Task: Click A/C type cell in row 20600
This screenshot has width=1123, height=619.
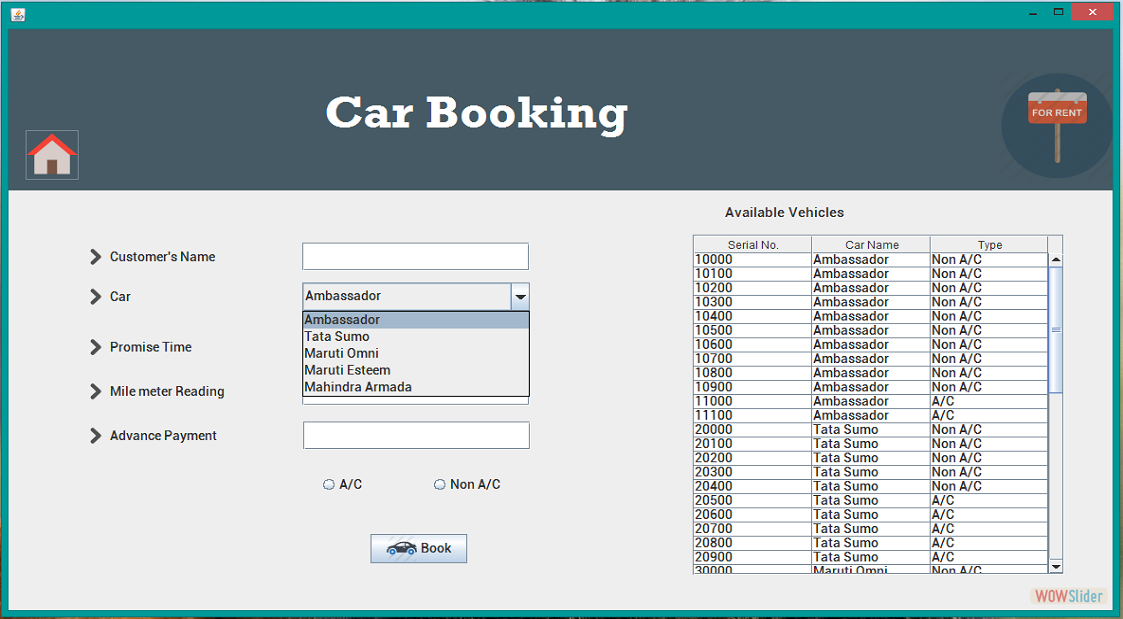Action: [989, 514]
